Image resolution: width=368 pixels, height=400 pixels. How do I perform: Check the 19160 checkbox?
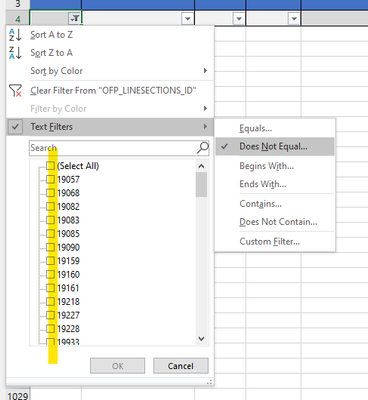point(50,274)
